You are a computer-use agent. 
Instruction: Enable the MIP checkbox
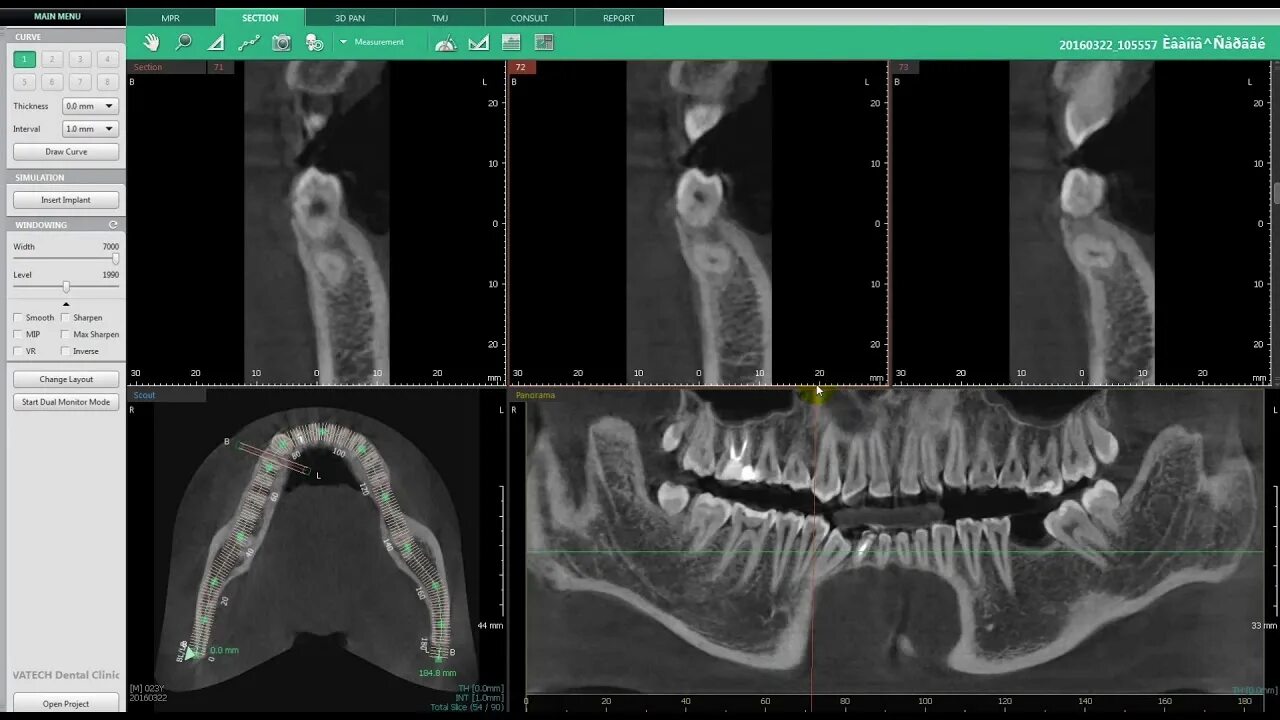click(x=18, y=335)
